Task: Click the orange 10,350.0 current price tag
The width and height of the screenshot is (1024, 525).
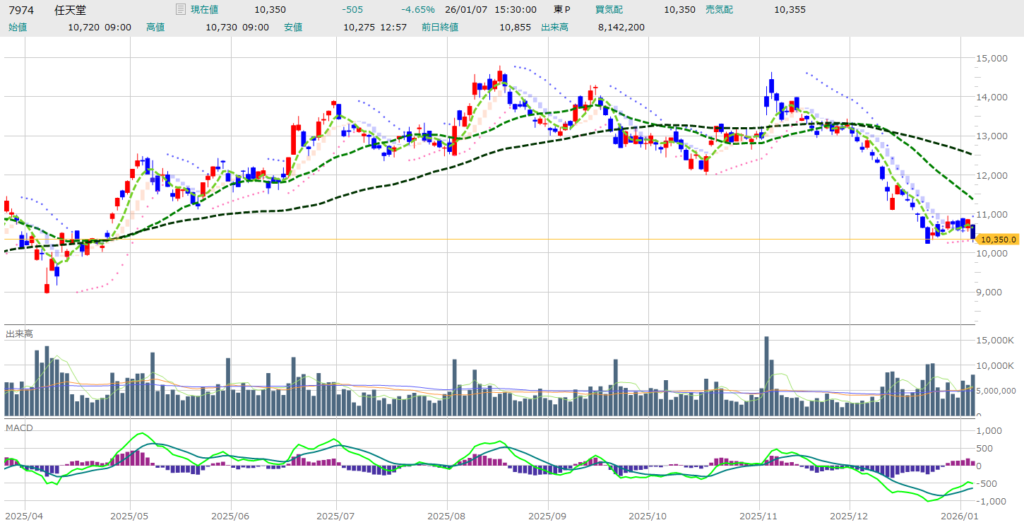Action: pos(998,239)
